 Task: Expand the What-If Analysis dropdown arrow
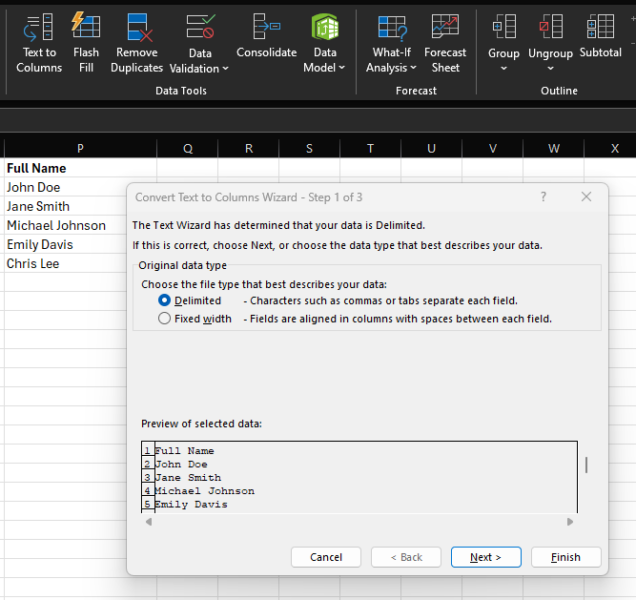coord(413,67)
